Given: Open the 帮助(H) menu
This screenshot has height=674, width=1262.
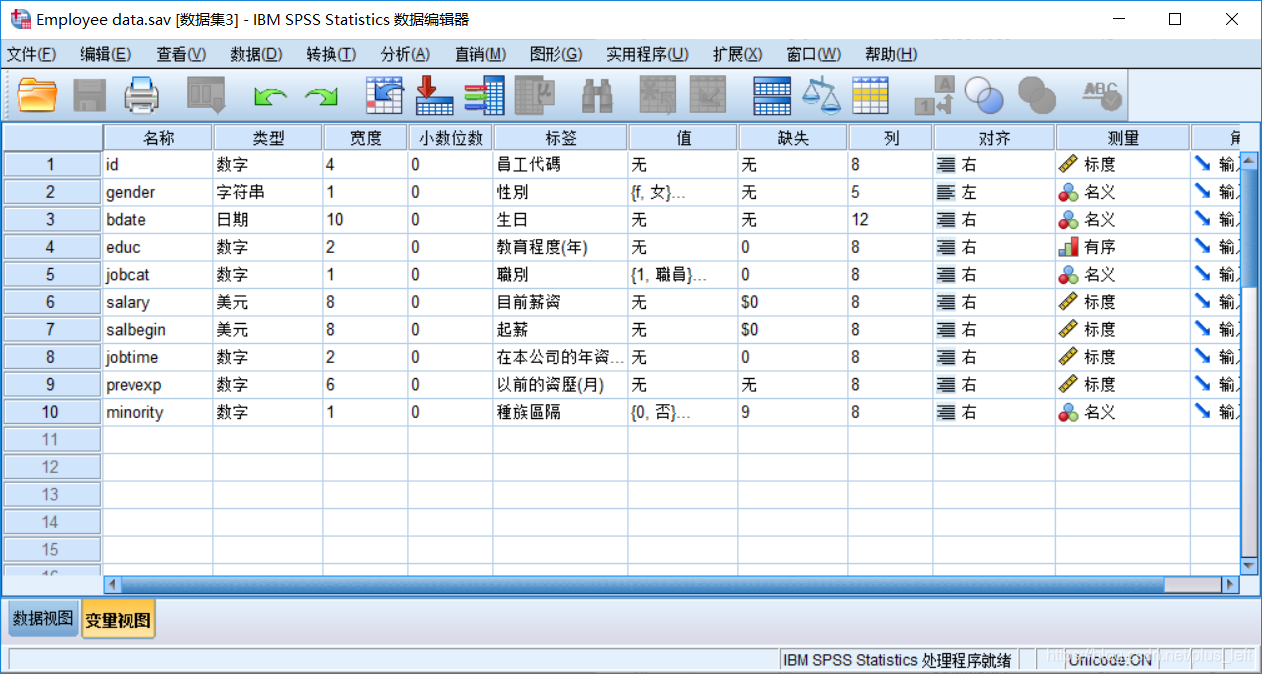Looking at the screenshot, I should (x=891, y=54).
